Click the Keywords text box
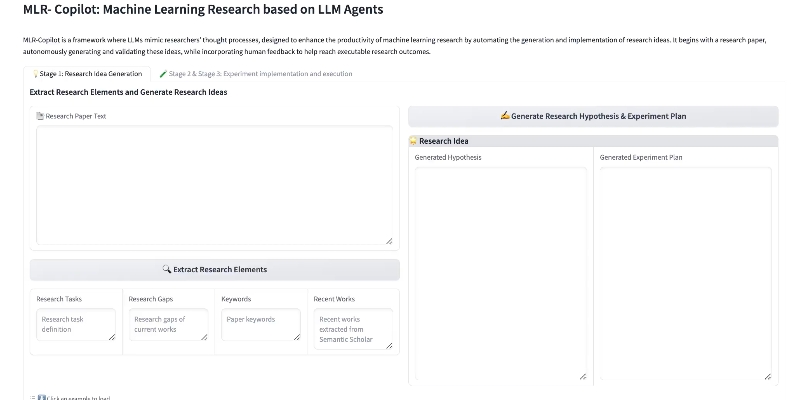804x400 pixels. (260, 324)
